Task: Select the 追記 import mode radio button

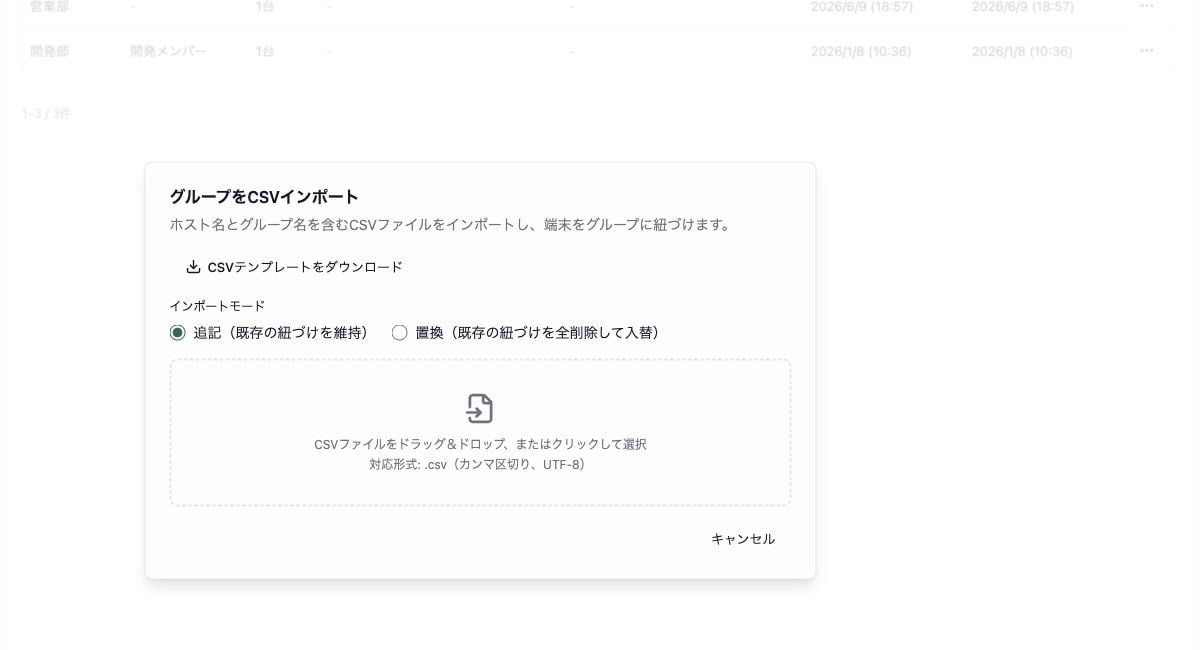Action: click(178, 333)
